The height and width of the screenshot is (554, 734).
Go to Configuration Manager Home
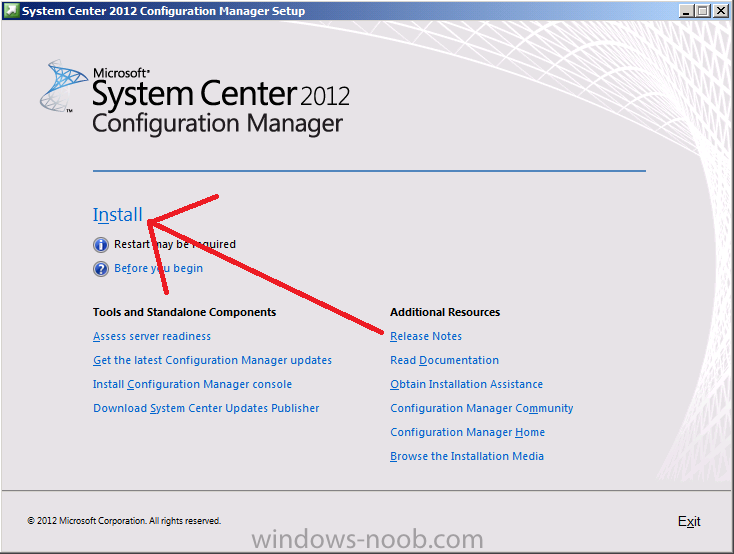pos(467,432)
